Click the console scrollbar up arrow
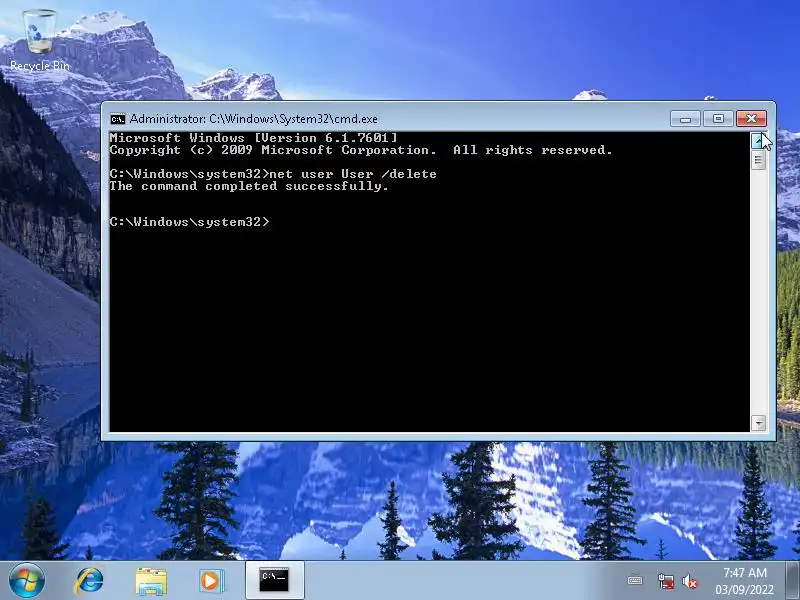Image resolution: width=800 pixels, height=600 pixels. 758,140
